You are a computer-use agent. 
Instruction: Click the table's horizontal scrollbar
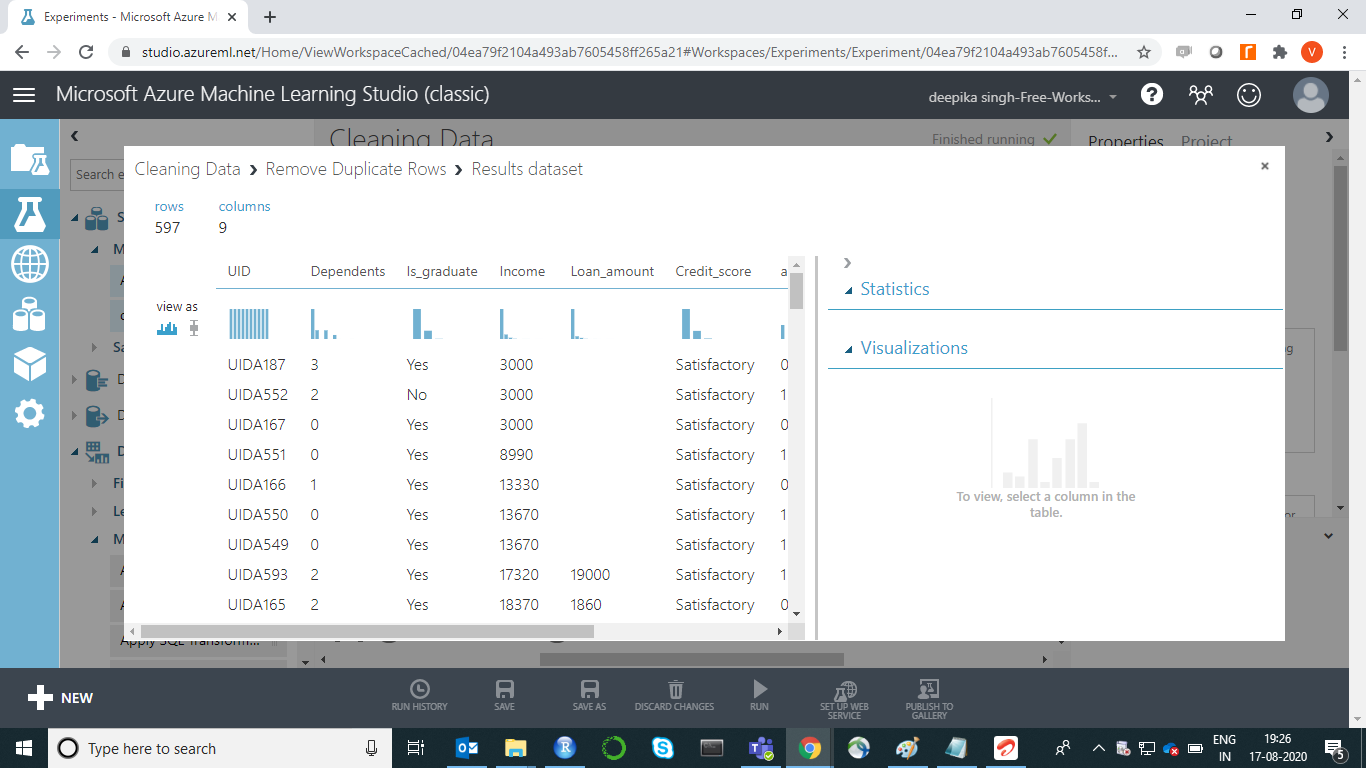click(367, 632)
